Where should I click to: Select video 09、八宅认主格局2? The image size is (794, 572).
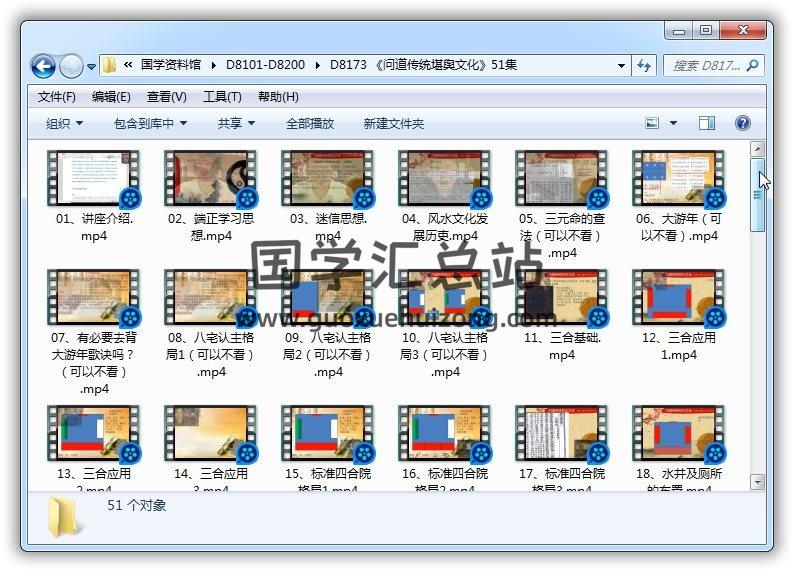328,324
